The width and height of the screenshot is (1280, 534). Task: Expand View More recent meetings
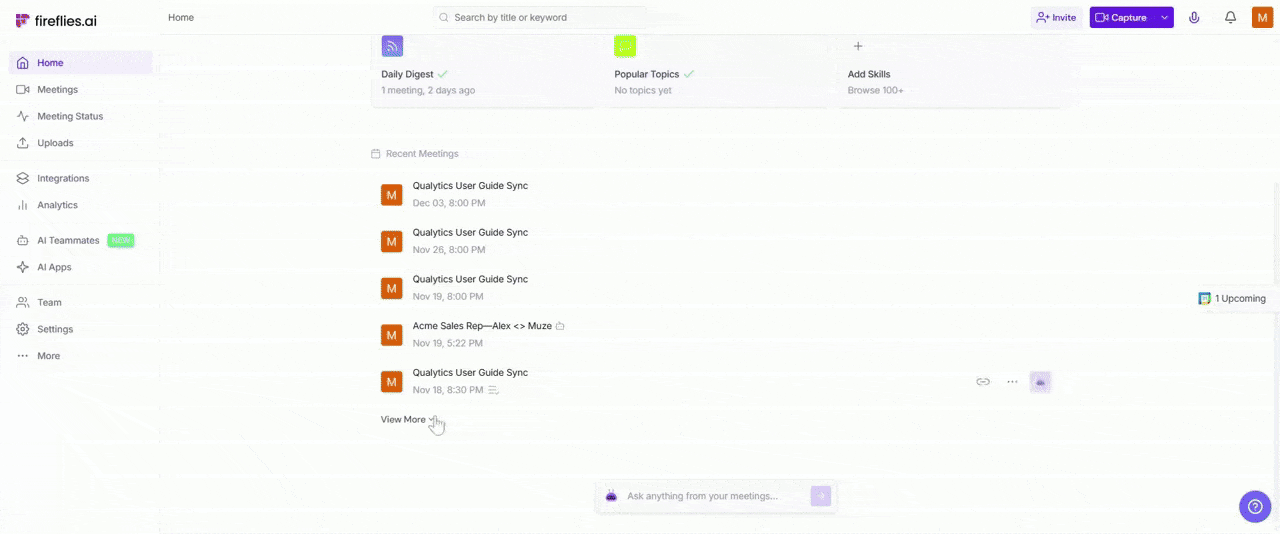coord(408,420)
